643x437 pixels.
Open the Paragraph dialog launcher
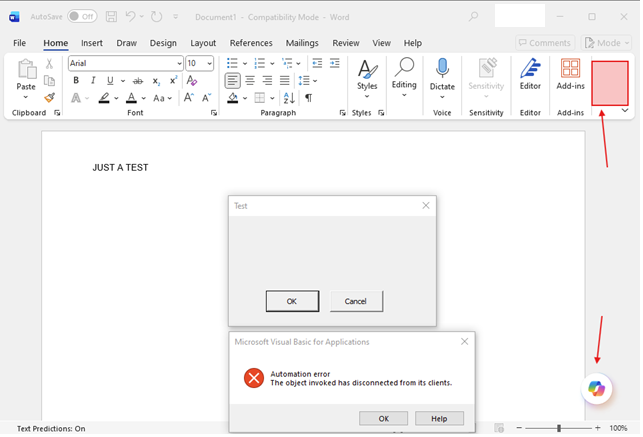(342, 113)
